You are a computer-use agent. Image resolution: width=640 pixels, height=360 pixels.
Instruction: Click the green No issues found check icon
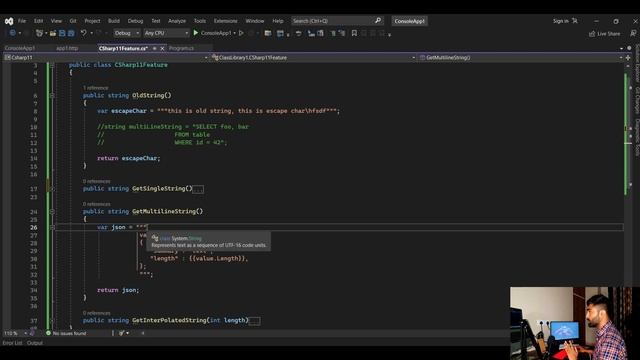(x=49, y=333)
